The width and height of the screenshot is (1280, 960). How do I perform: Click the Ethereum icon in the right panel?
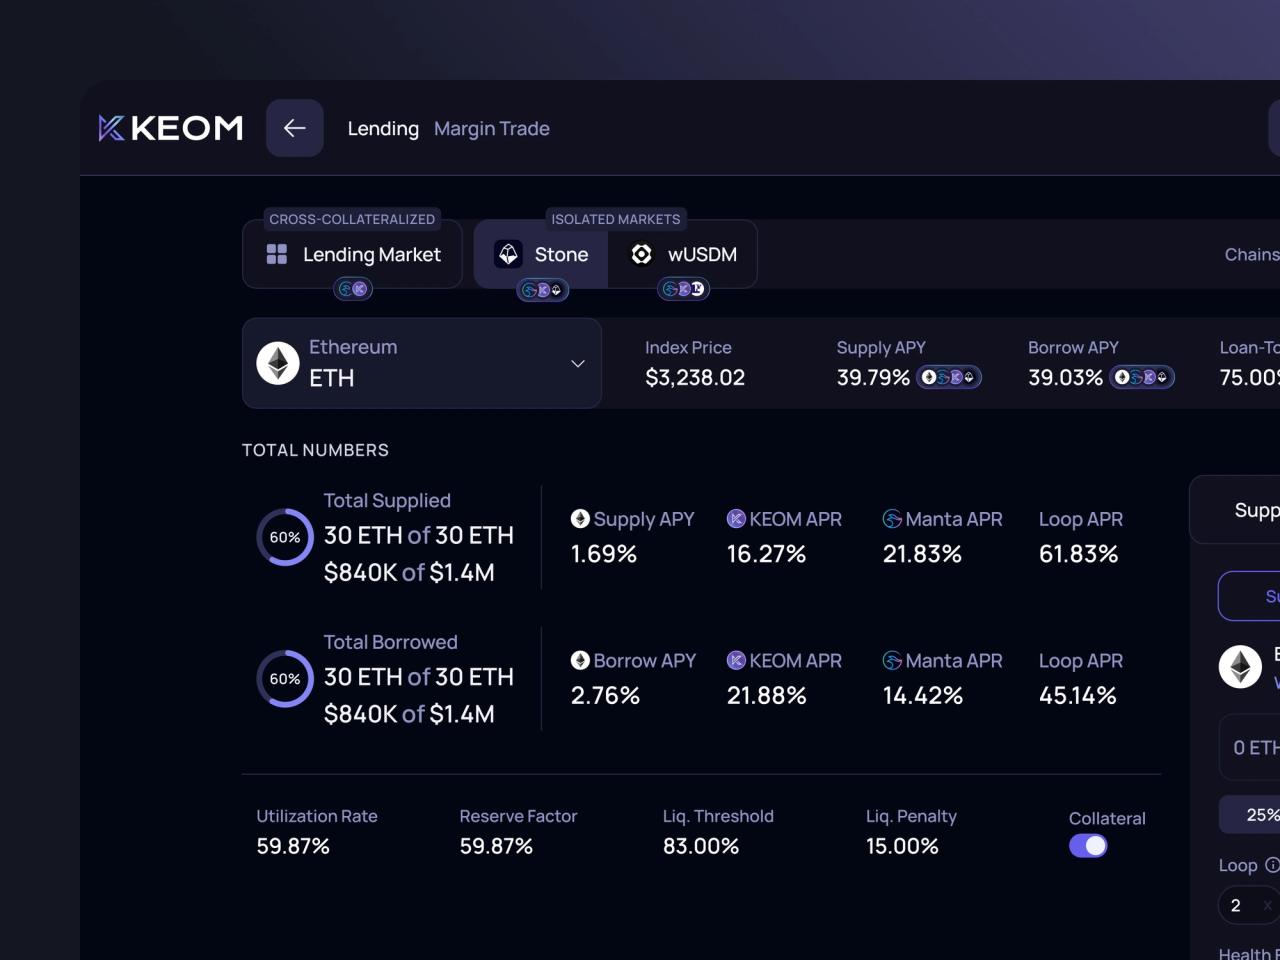pyautogui.click(x=1240, y=666)
